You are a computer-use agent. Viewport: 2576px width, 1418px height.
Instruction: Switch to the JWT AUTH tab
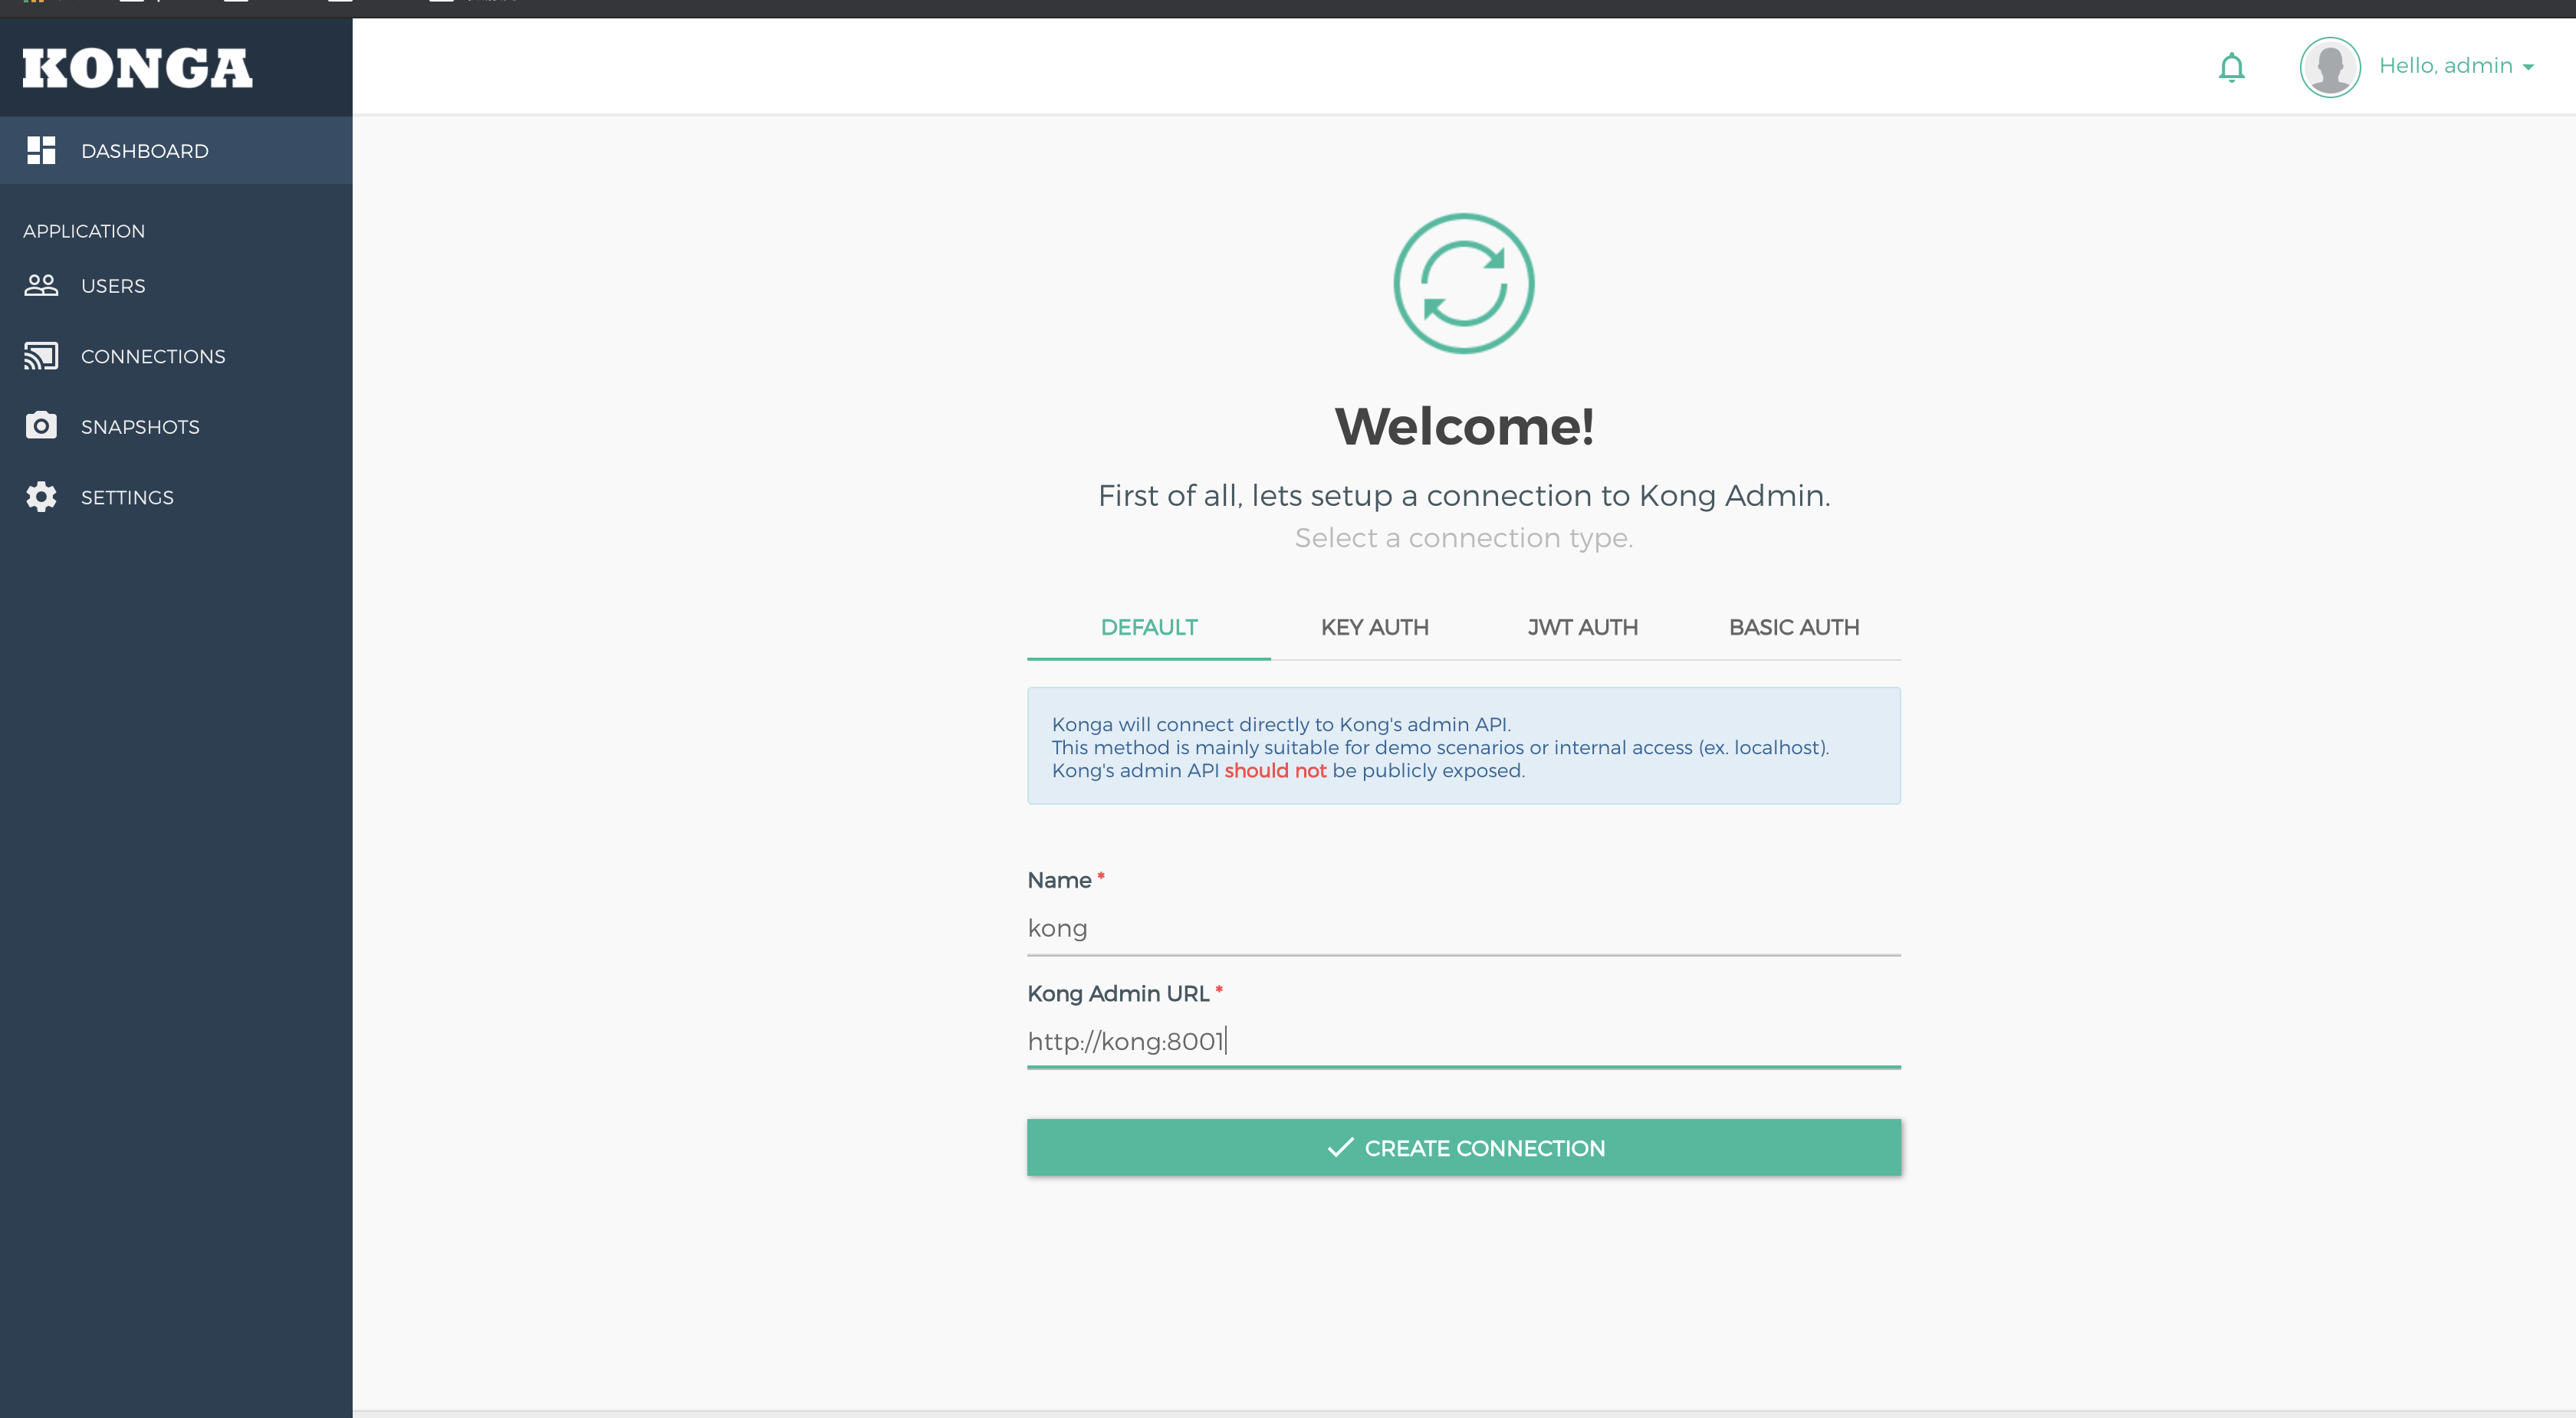pos(1582,627)
